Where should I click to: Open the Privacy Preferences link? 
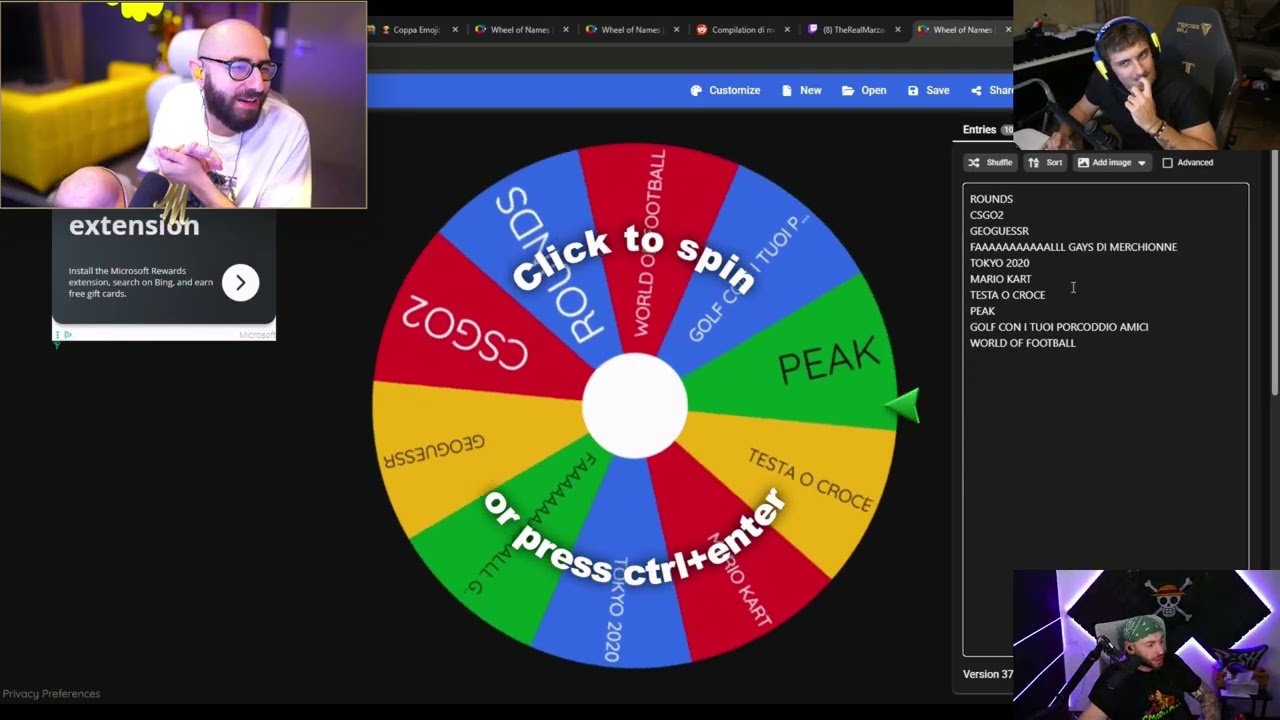(x=51, y=694)
